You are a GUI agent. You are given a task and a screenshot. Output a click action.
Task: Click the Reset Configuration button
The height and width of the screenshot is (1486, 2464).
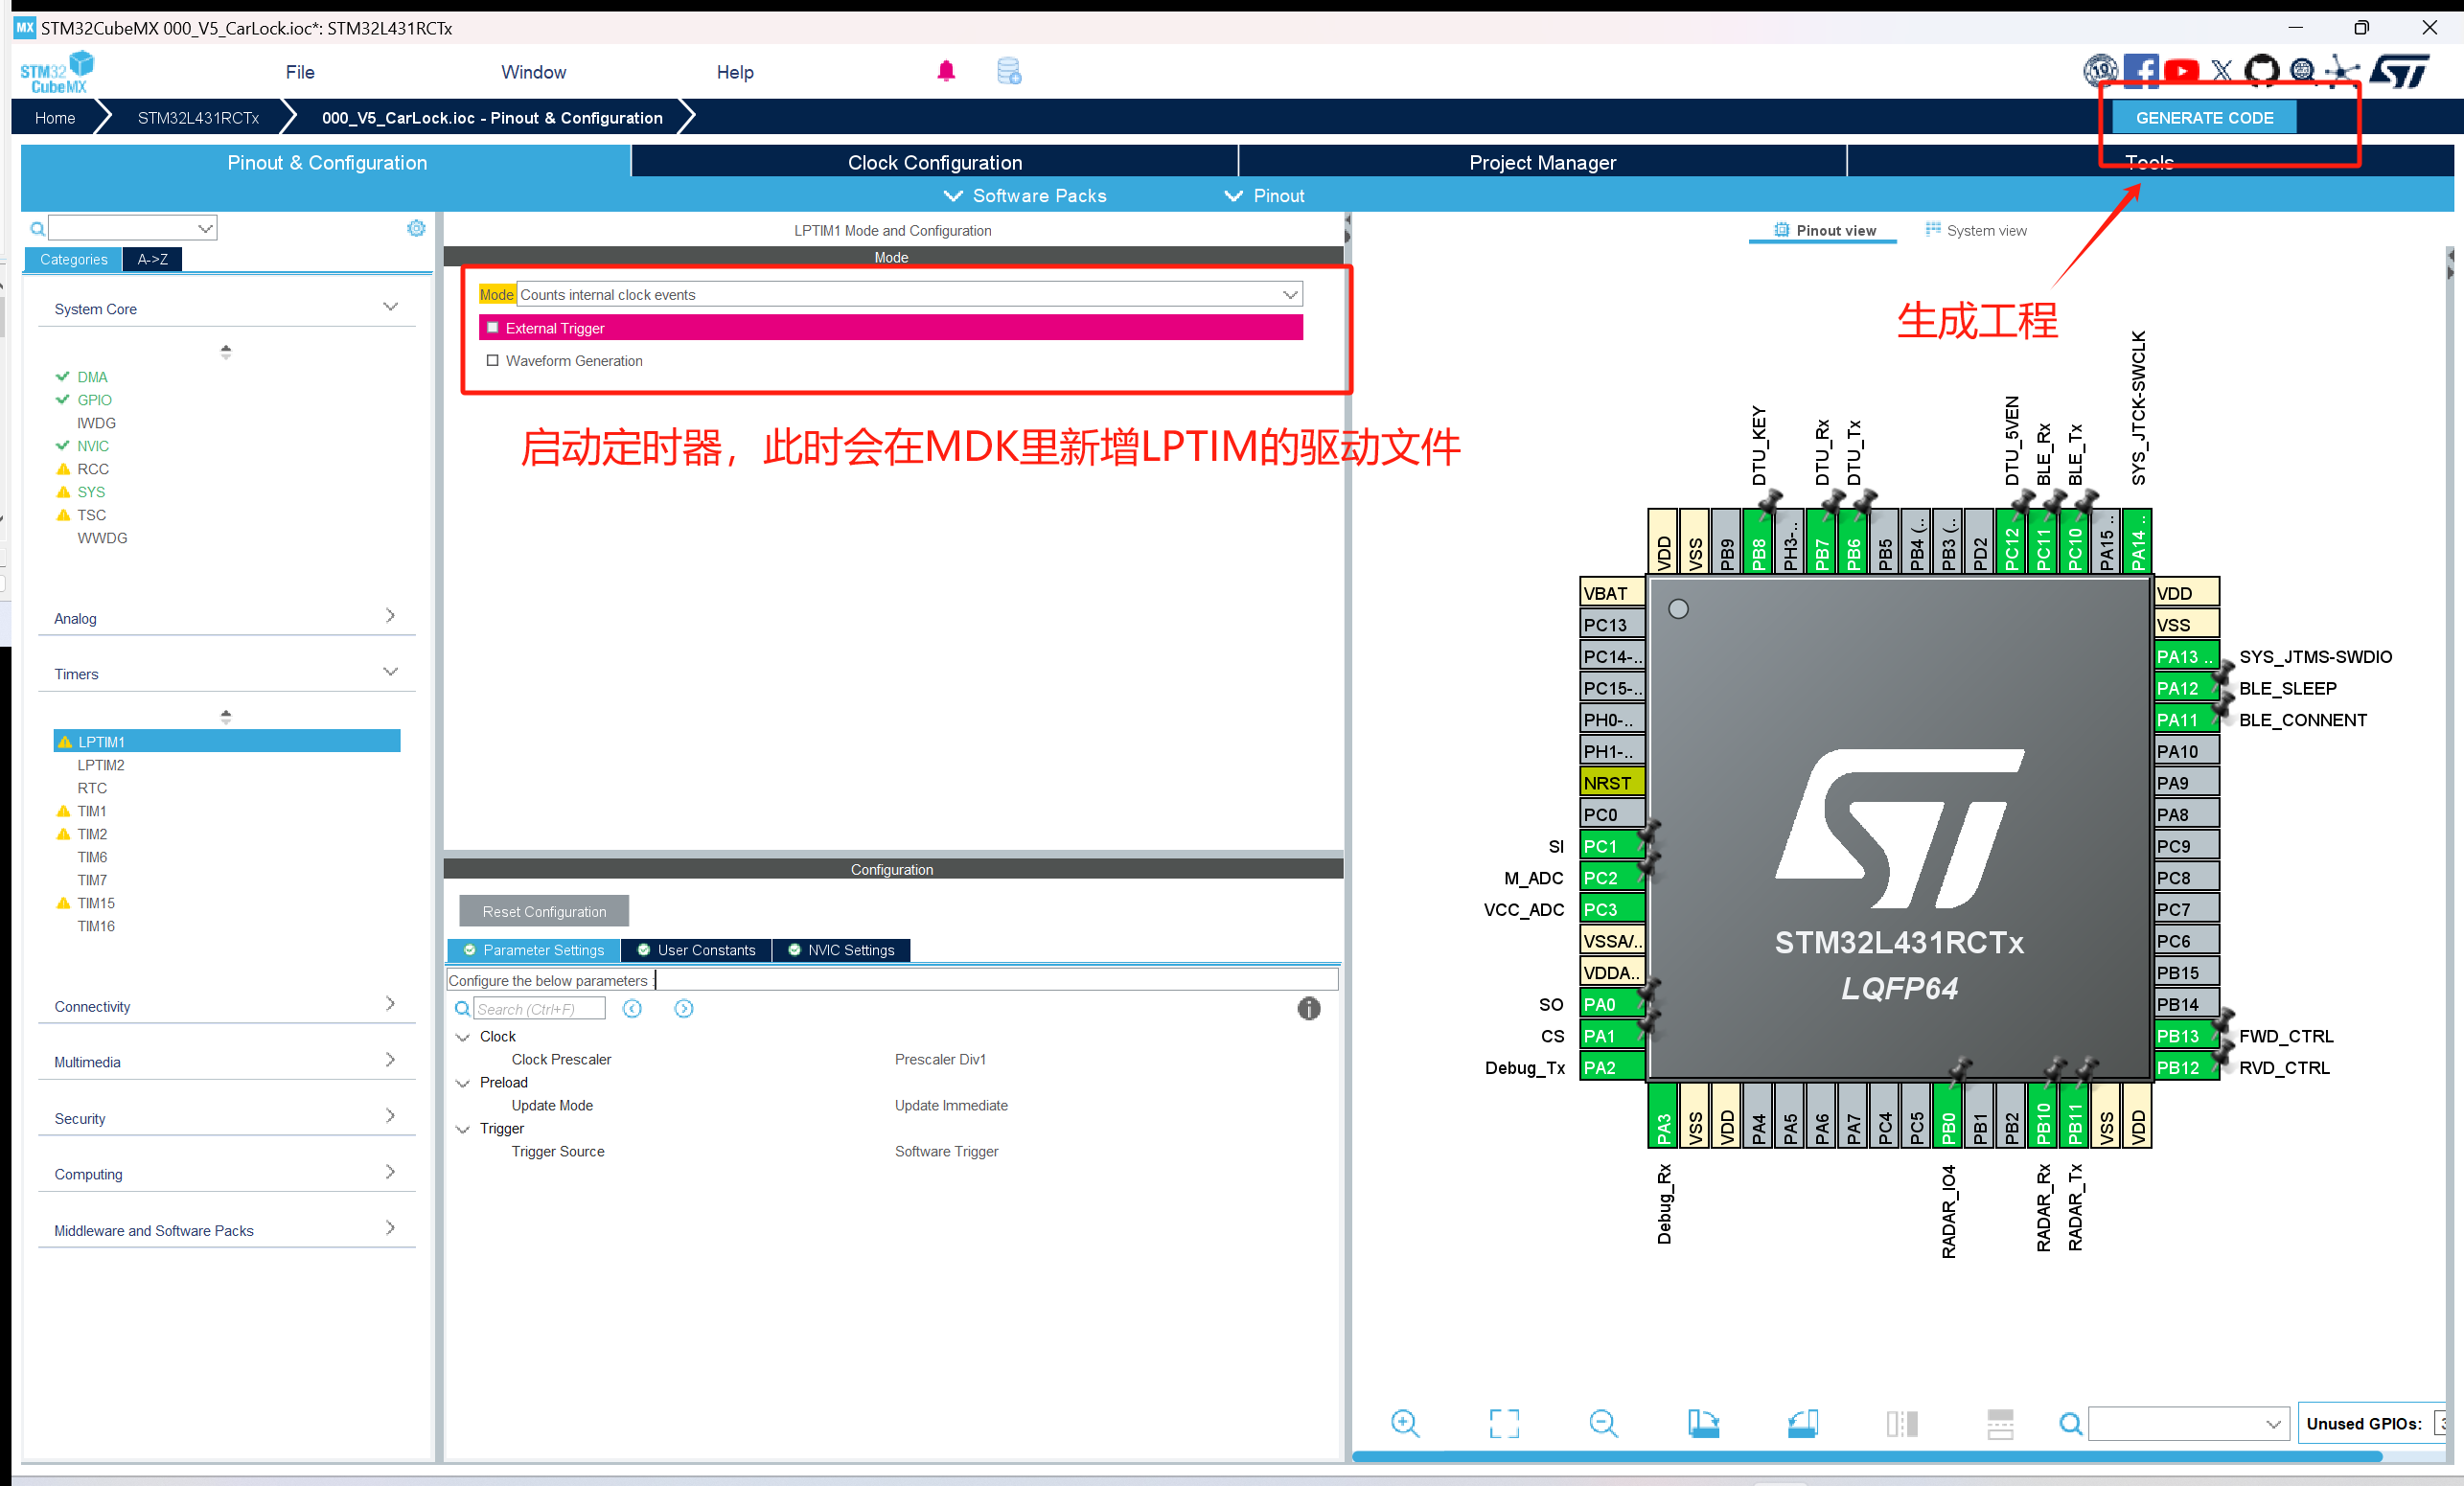click(x=544, y=911)
